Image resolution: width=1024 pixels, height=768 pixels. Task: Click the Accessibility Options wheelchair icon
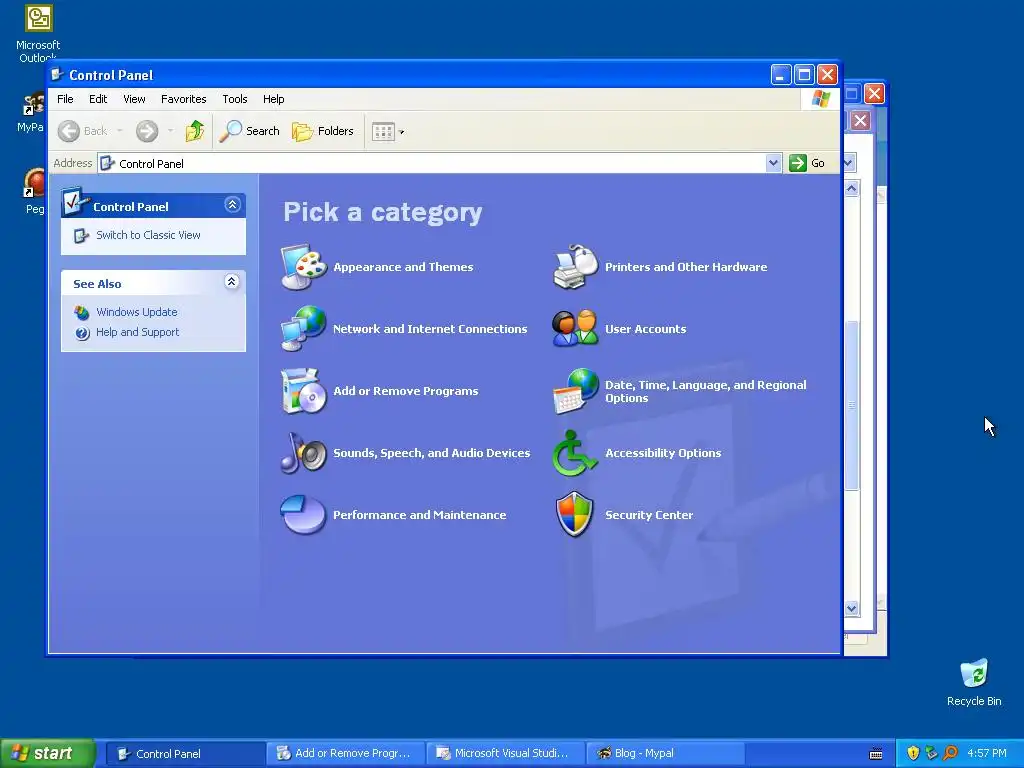click(x=575, y=453)
